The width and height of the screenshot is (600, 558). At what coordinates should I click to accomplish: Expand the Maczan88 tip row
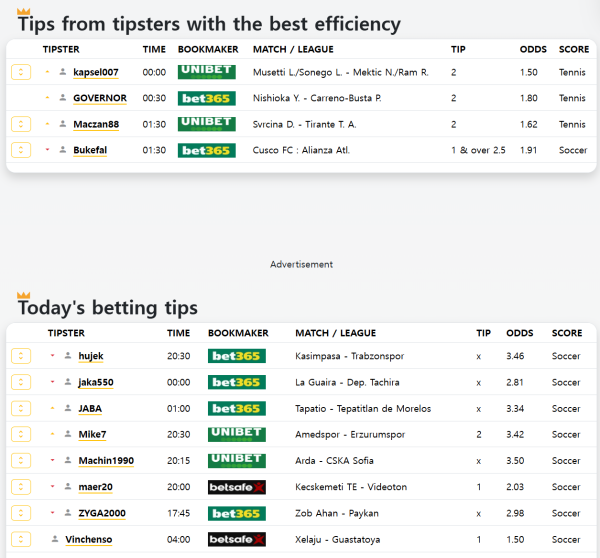[x=21, y=124]
